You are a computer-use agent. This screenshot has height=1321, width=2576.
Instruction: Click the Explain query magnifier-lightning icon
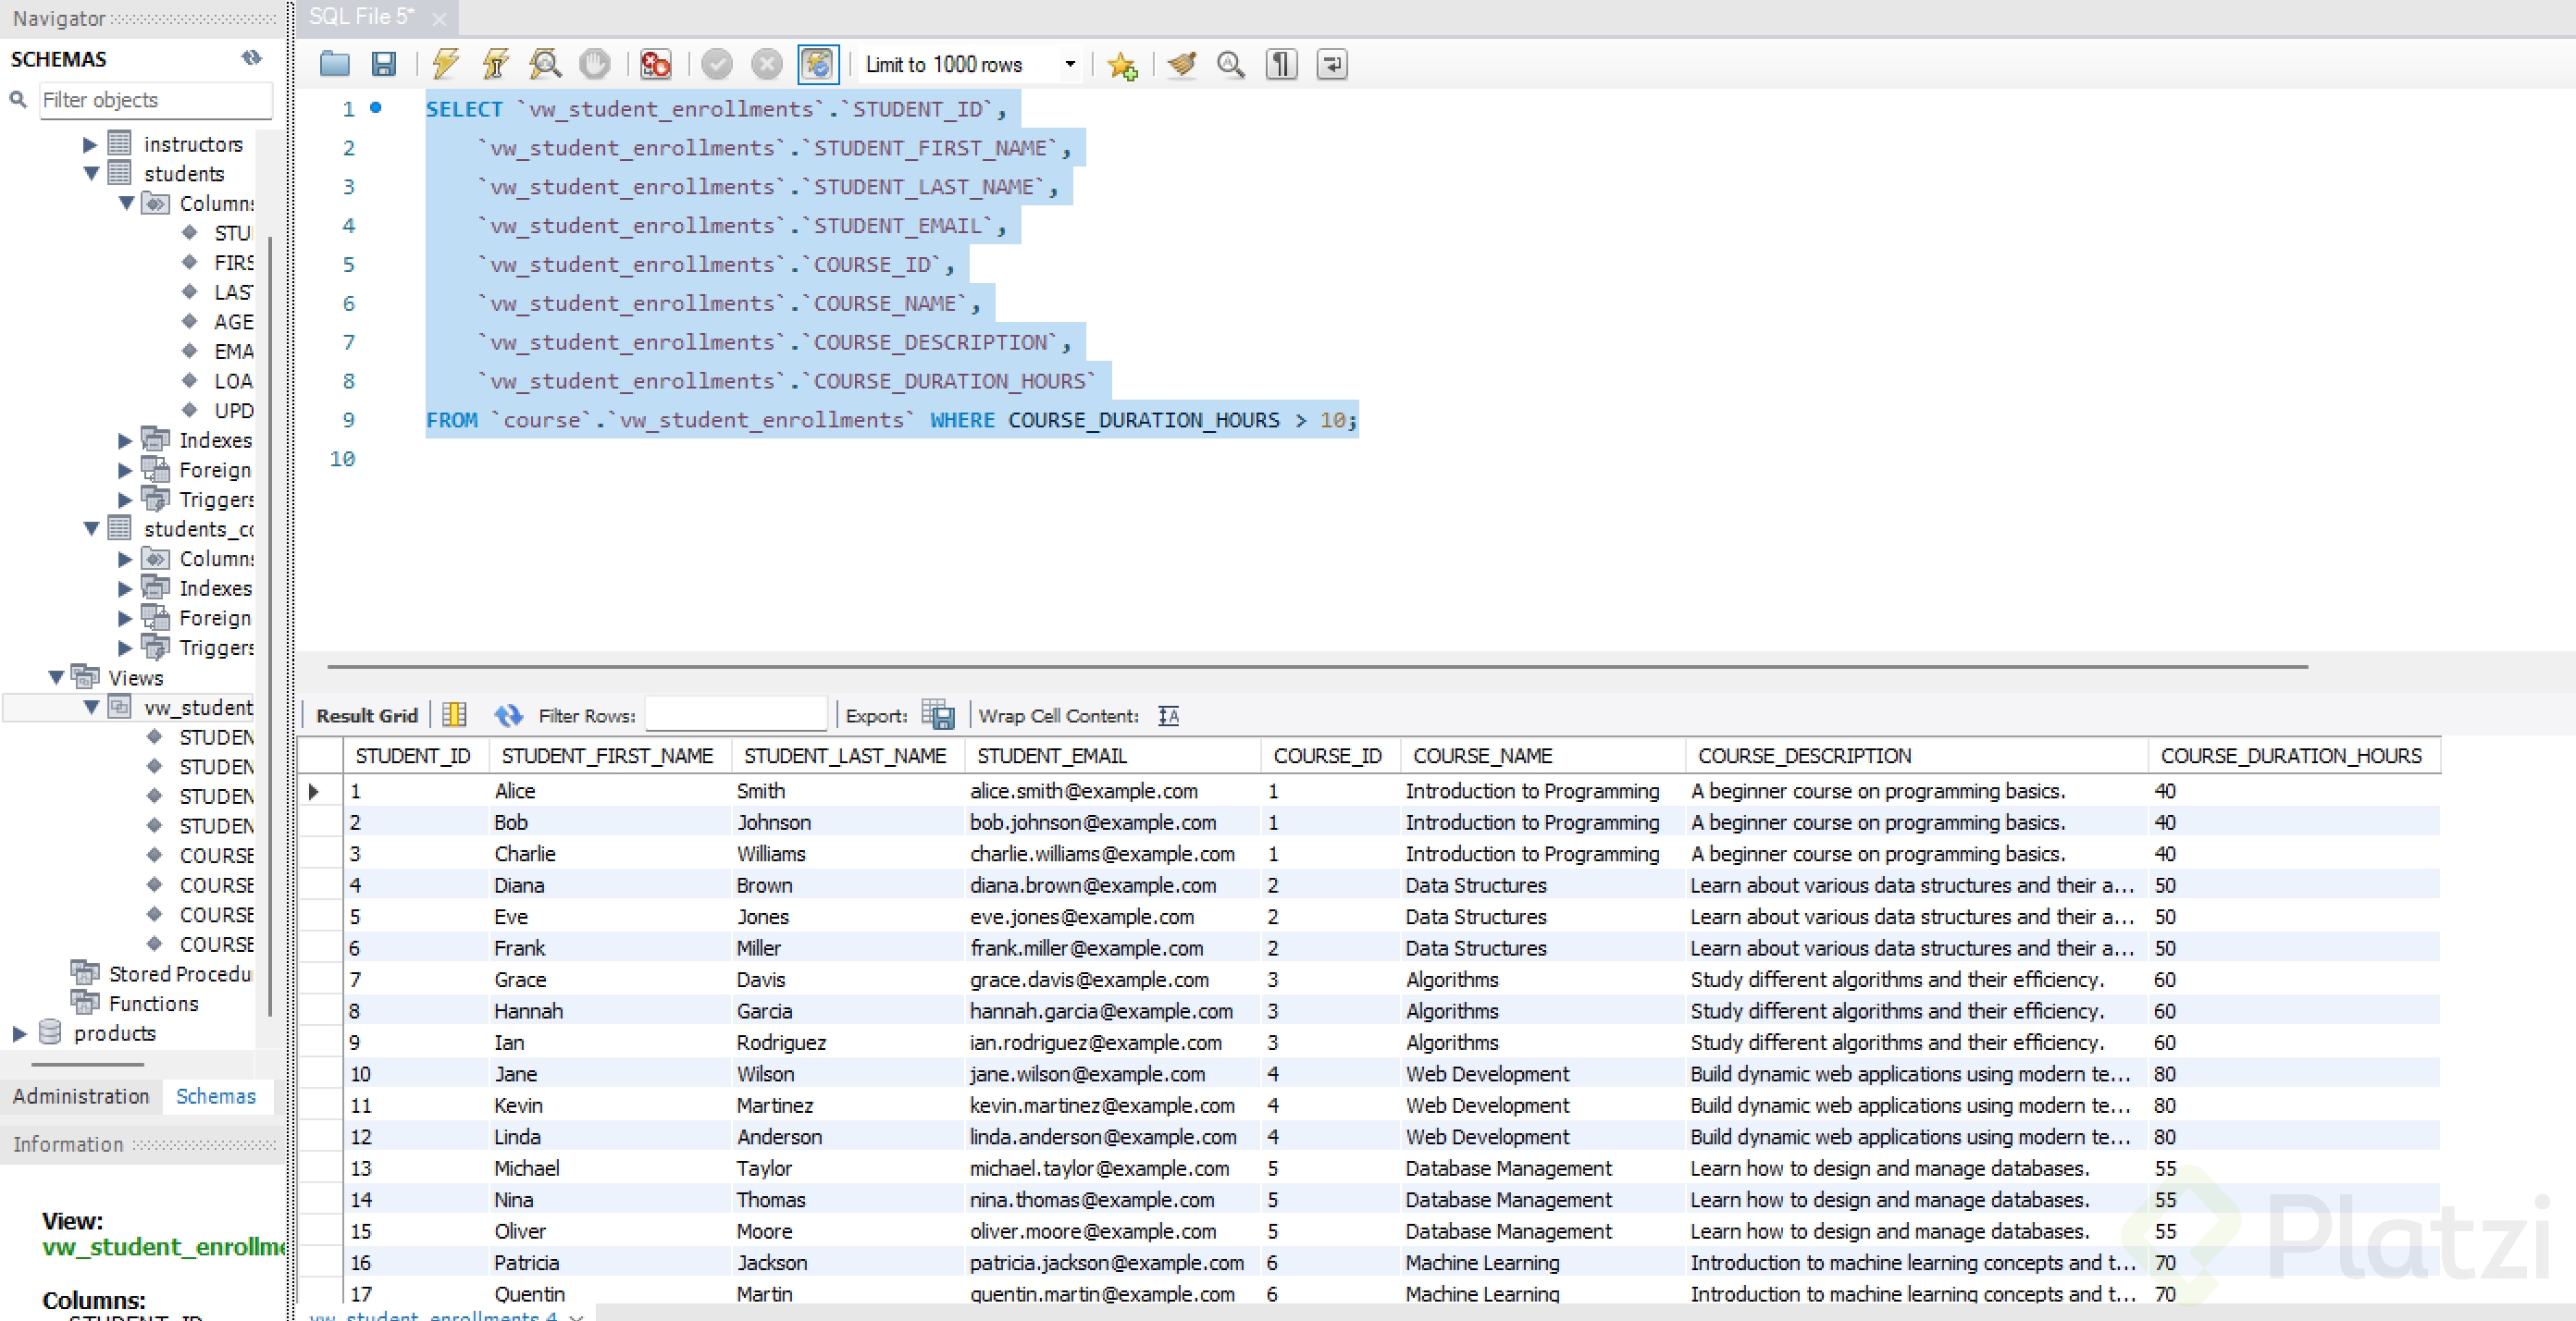coord(545,64)
